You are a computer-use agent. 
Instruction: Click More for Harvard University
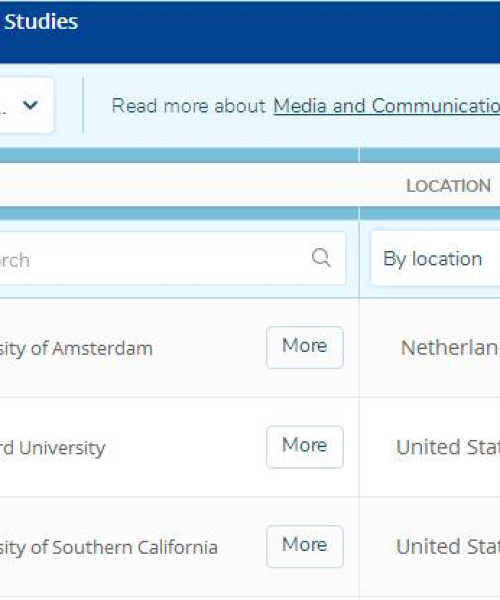(x=305, y=447)
